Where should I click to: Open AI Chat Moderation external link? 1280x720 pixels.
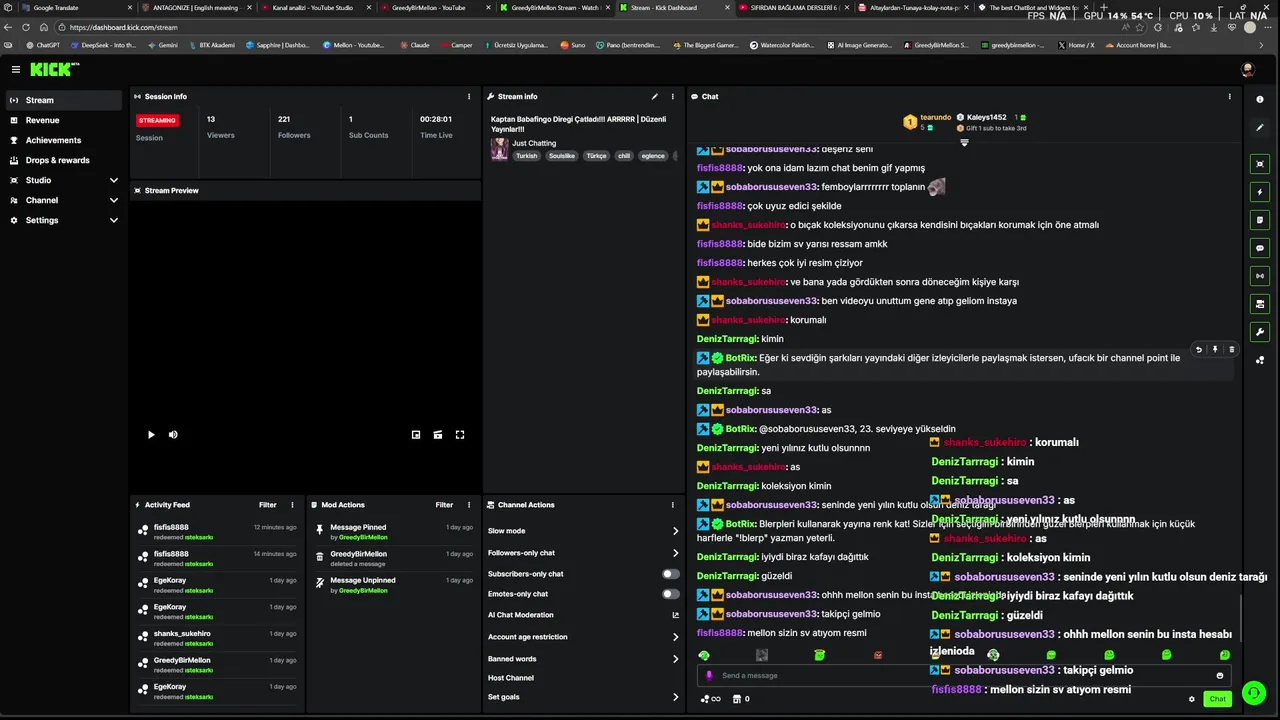[x=675, y=615]
